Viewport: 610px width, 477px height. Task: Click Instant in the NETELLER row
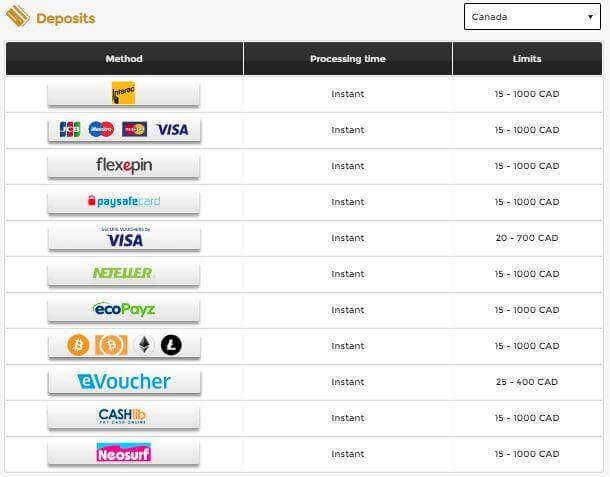click(x=348, y=274)
